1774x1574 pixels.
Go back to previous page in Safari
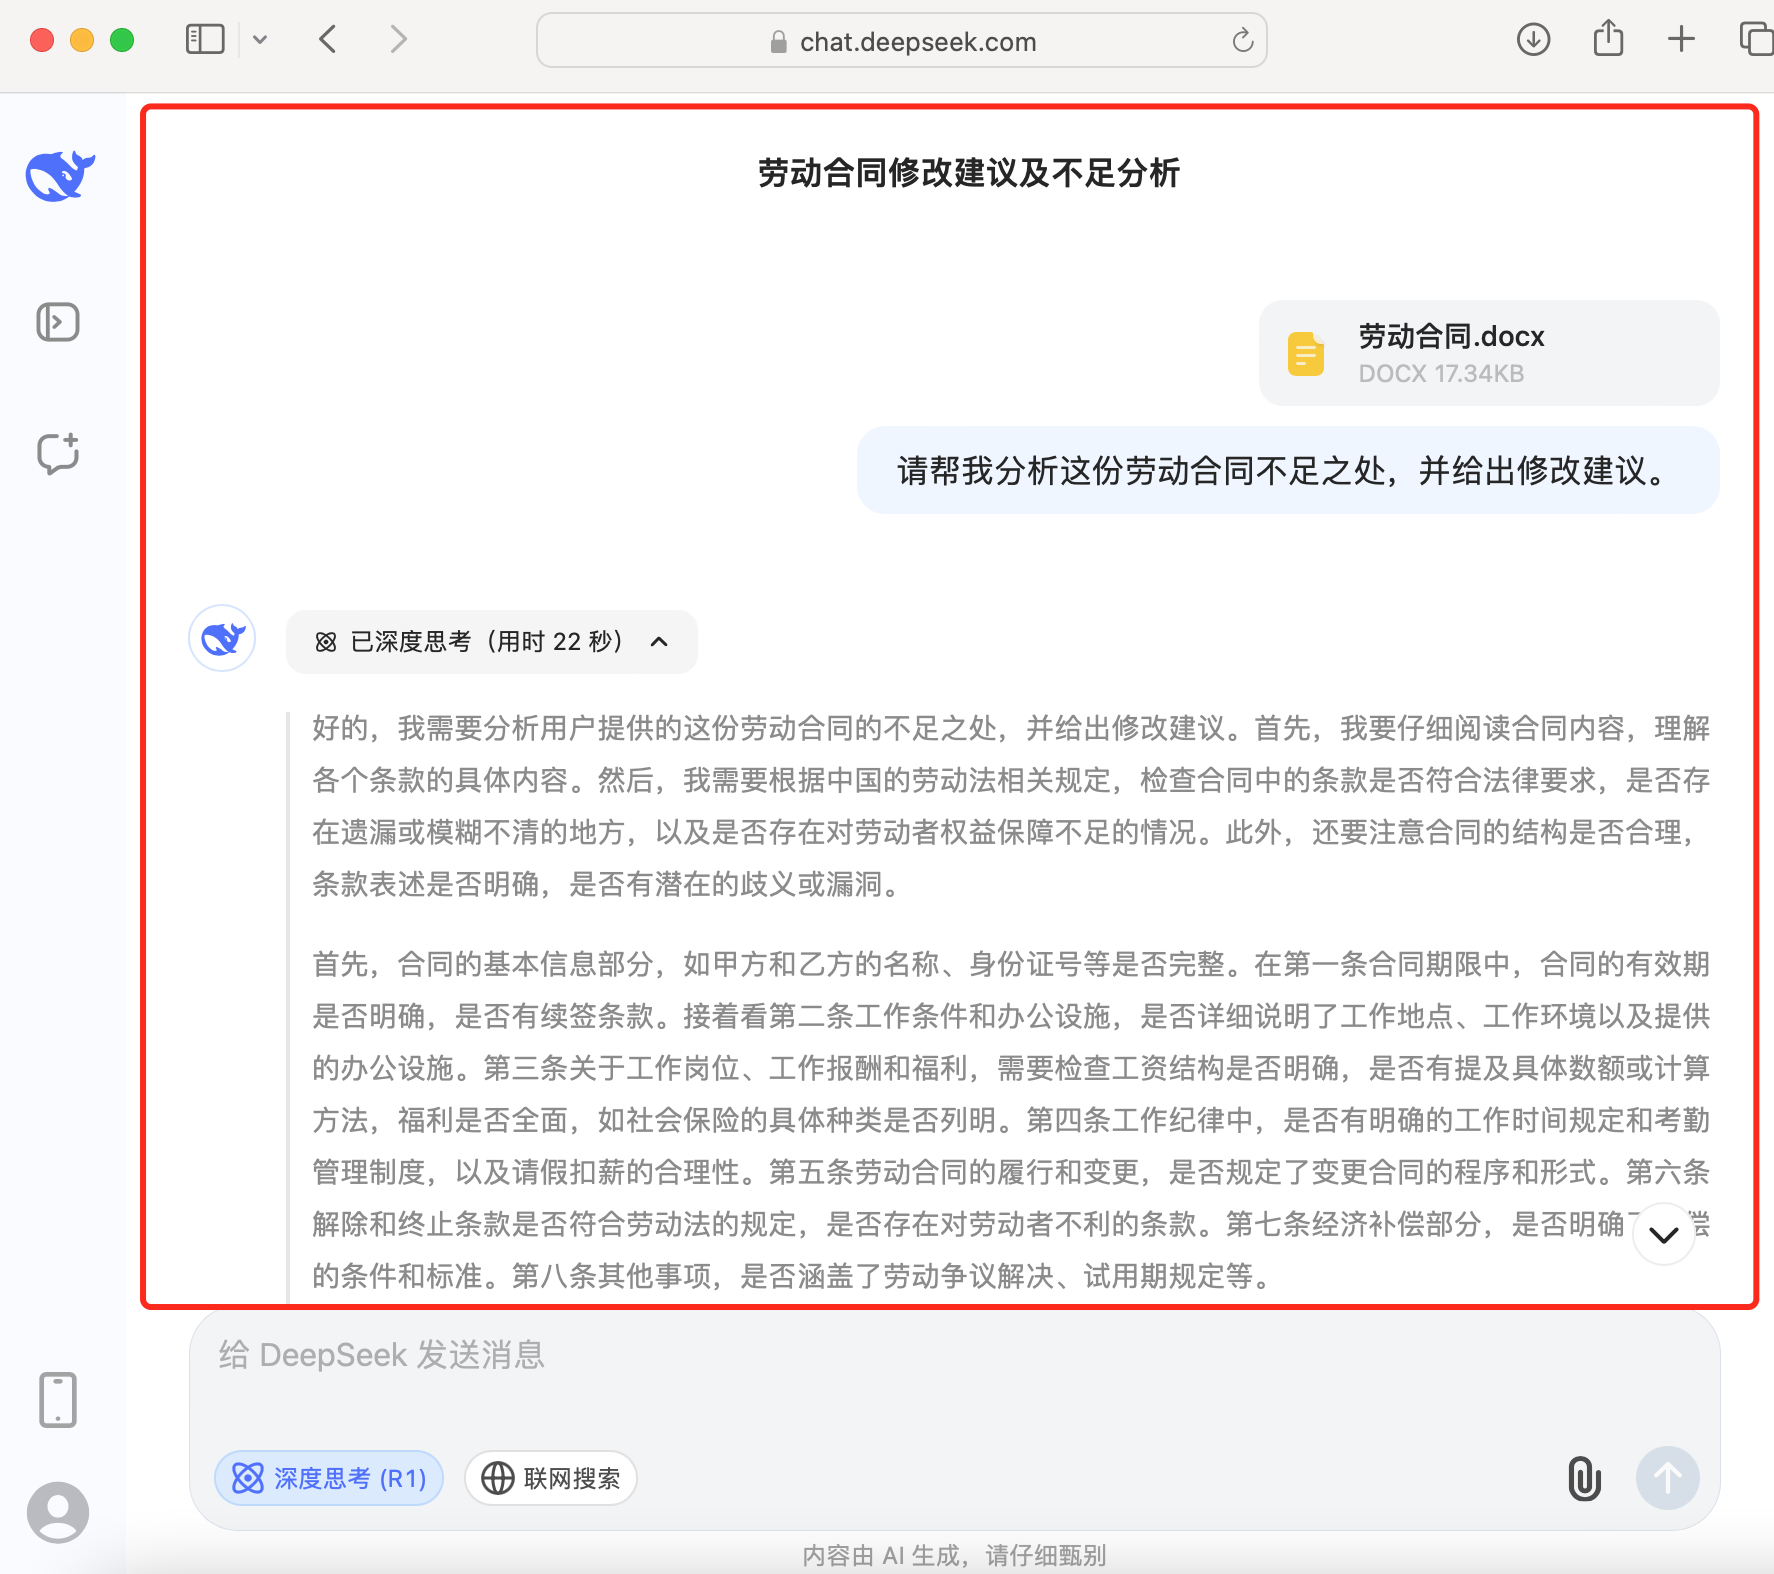pos(328,39)
